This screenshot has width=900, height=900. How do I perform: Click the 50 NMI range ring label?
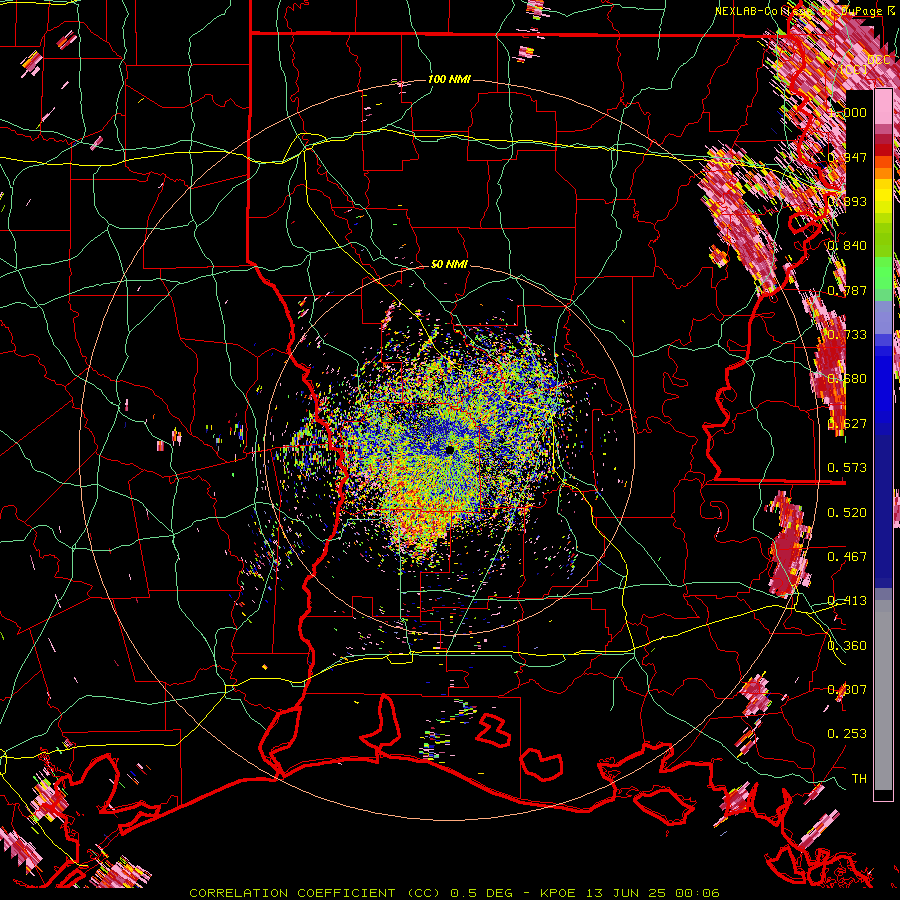449,265
